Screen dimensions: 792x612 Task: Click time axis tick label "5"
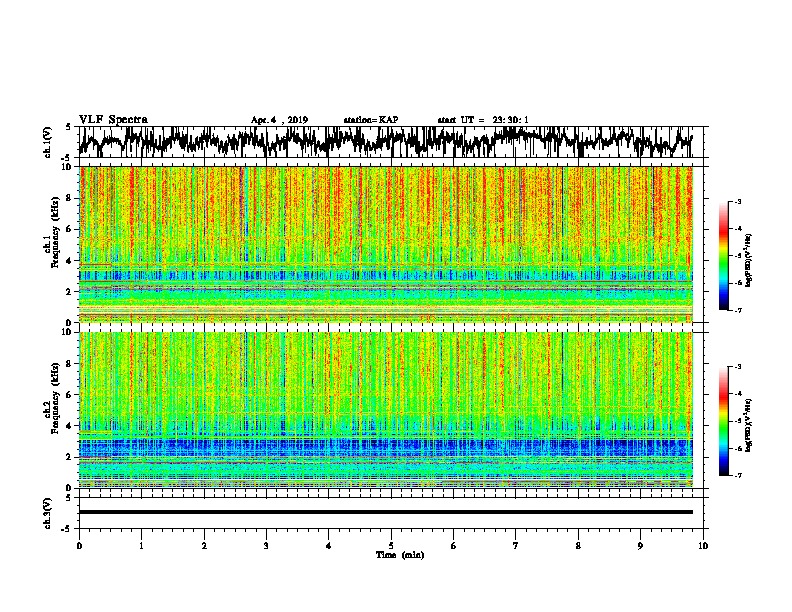point(391,546)
